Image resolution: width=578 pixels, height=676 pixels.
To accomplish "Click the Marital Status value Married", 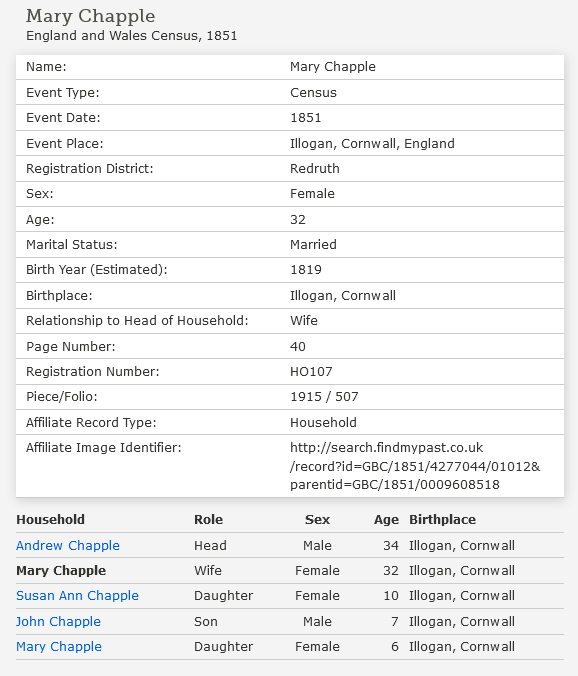I will click(x=313, y=244).
